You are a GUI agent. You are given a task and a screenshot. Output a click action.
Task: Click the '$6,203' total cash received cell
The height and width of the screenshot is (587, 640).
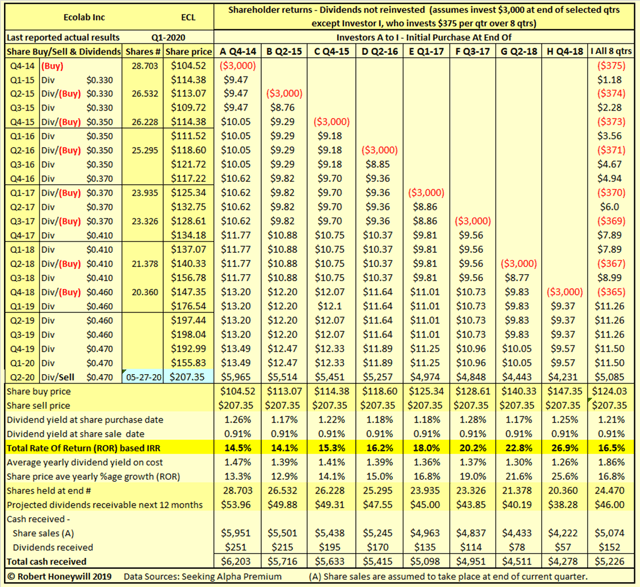click(x=236, y=561)
